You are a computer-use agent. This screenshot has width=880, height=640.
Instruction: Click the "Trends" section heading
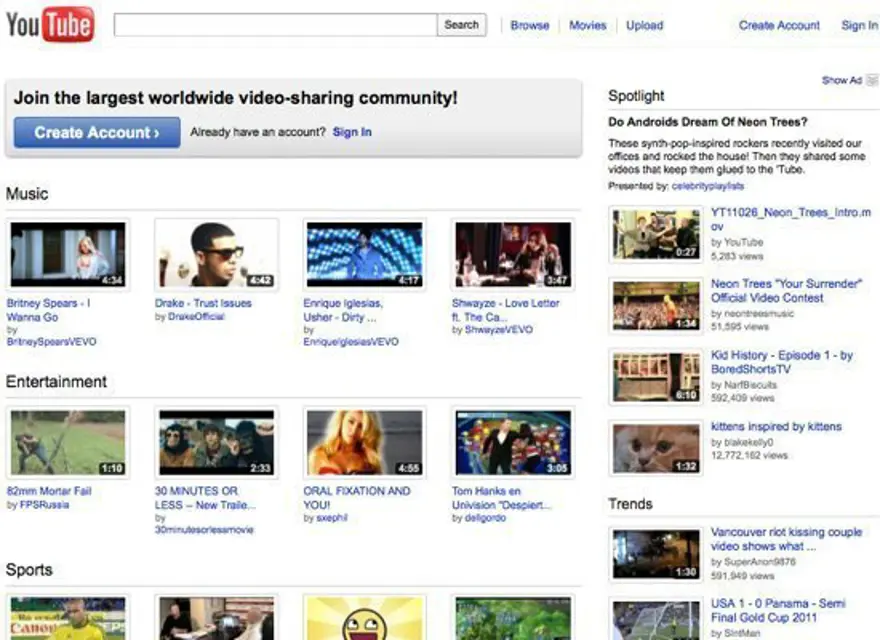(630, 504)
